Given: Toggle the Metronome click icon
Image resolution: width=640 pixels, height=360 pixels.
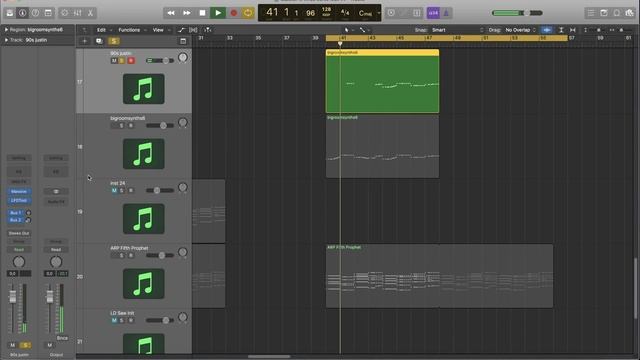Looking at the screenshot, I should point(446,13).
